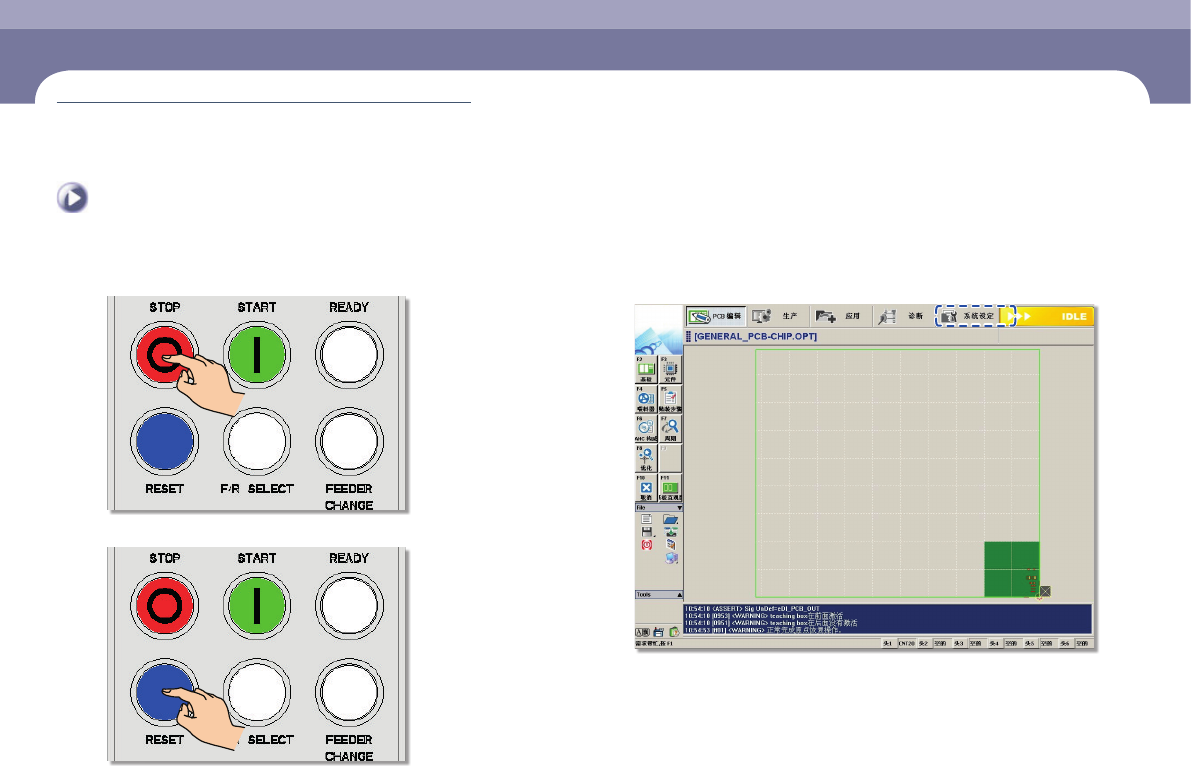Click the F5 step editing icon
The width and height of the screenshot is (1191, 767).
click(x=670, y=399)
